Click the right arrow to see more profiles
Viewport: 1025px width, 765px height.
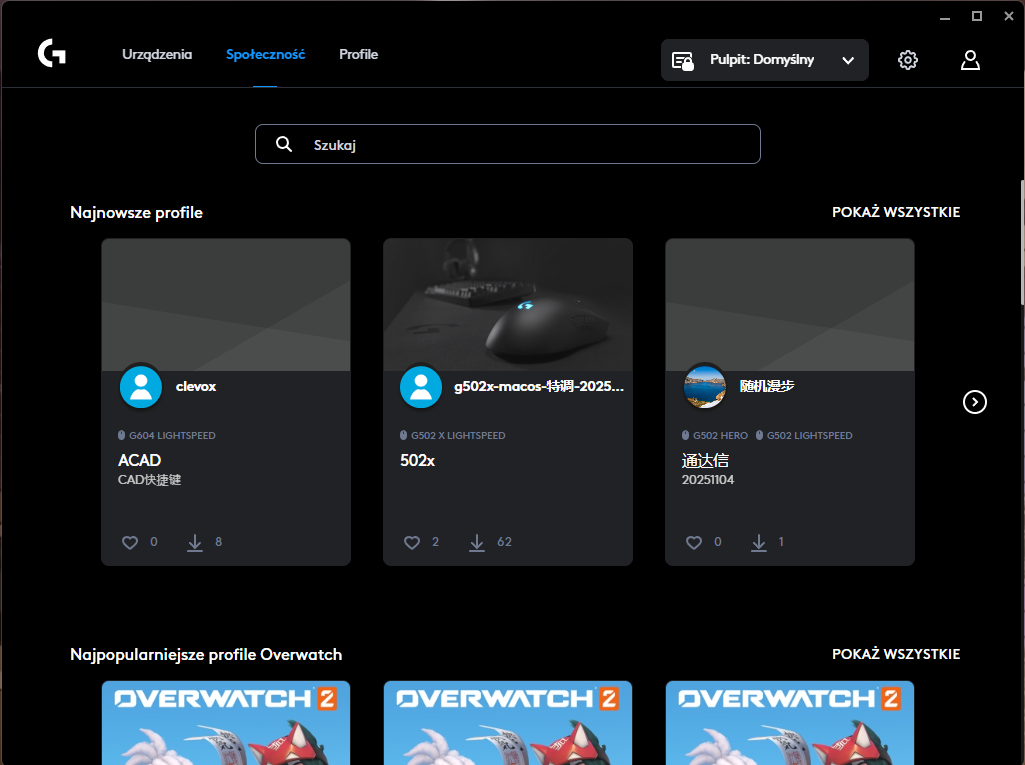pyautogui.click(x=974, y=402)
